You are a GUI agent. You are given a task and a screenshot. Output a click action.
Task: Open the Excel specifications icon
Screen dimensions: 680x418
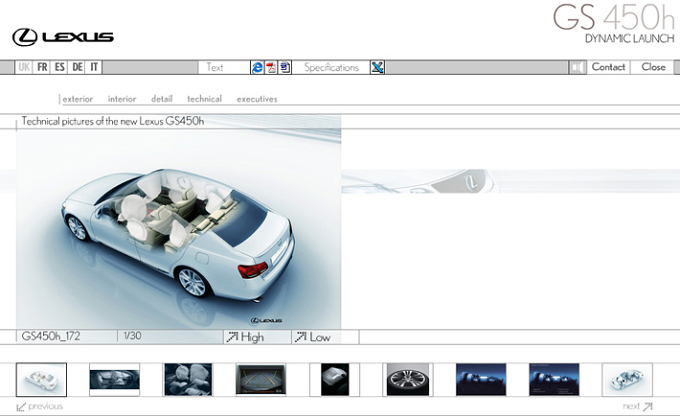[x=377, y=67]
